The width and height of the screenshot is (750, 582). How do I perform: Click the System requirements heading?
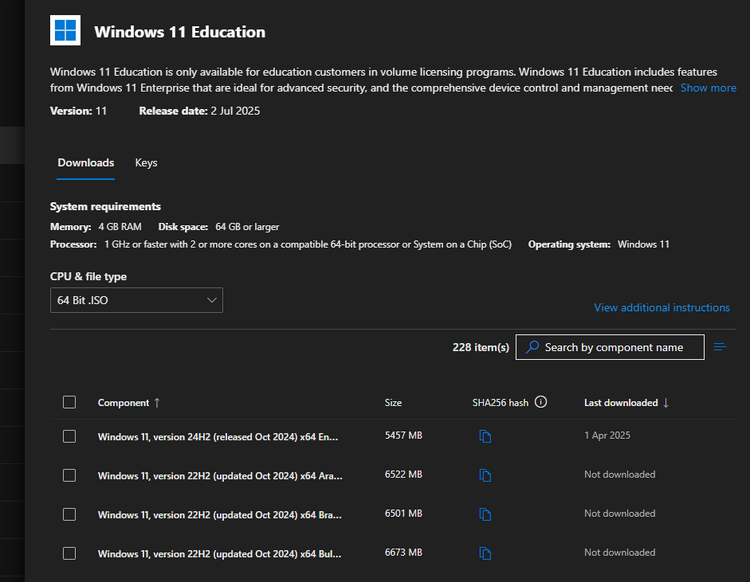(x=105, y=207)
